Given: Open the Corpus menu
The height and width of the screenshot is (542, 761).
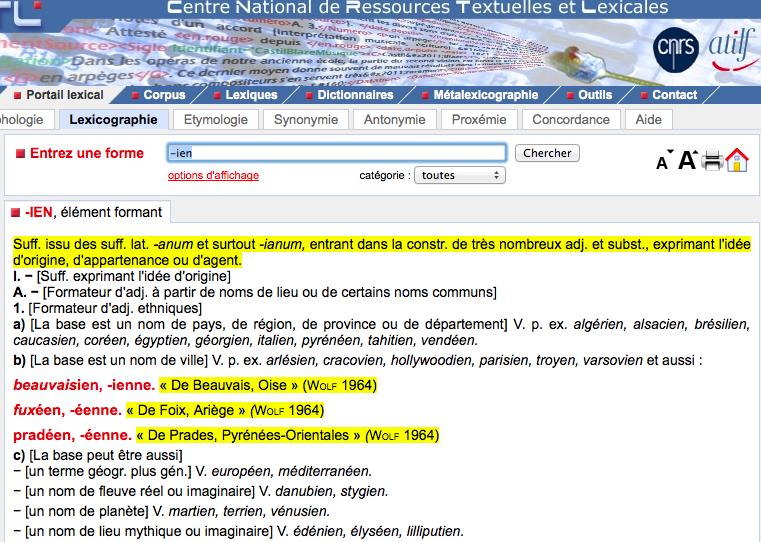Looking at the screenshot, I should click(159, 95).
